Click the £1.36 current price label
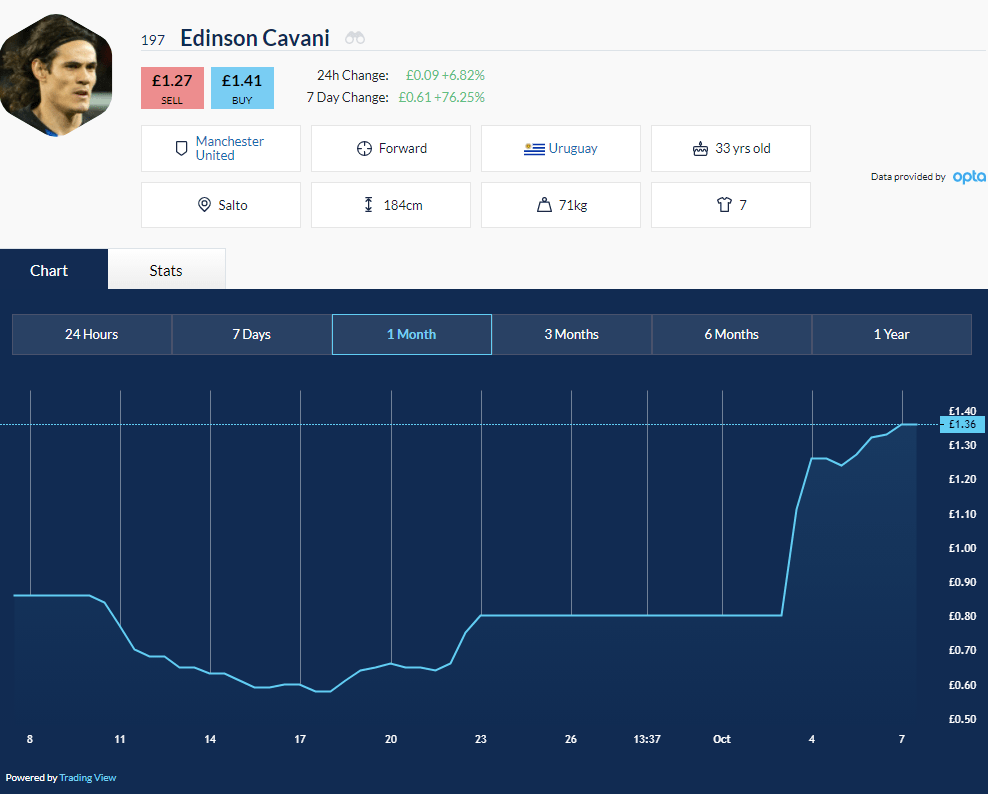The height and width of the screenshot is (794, 988). 962,424
